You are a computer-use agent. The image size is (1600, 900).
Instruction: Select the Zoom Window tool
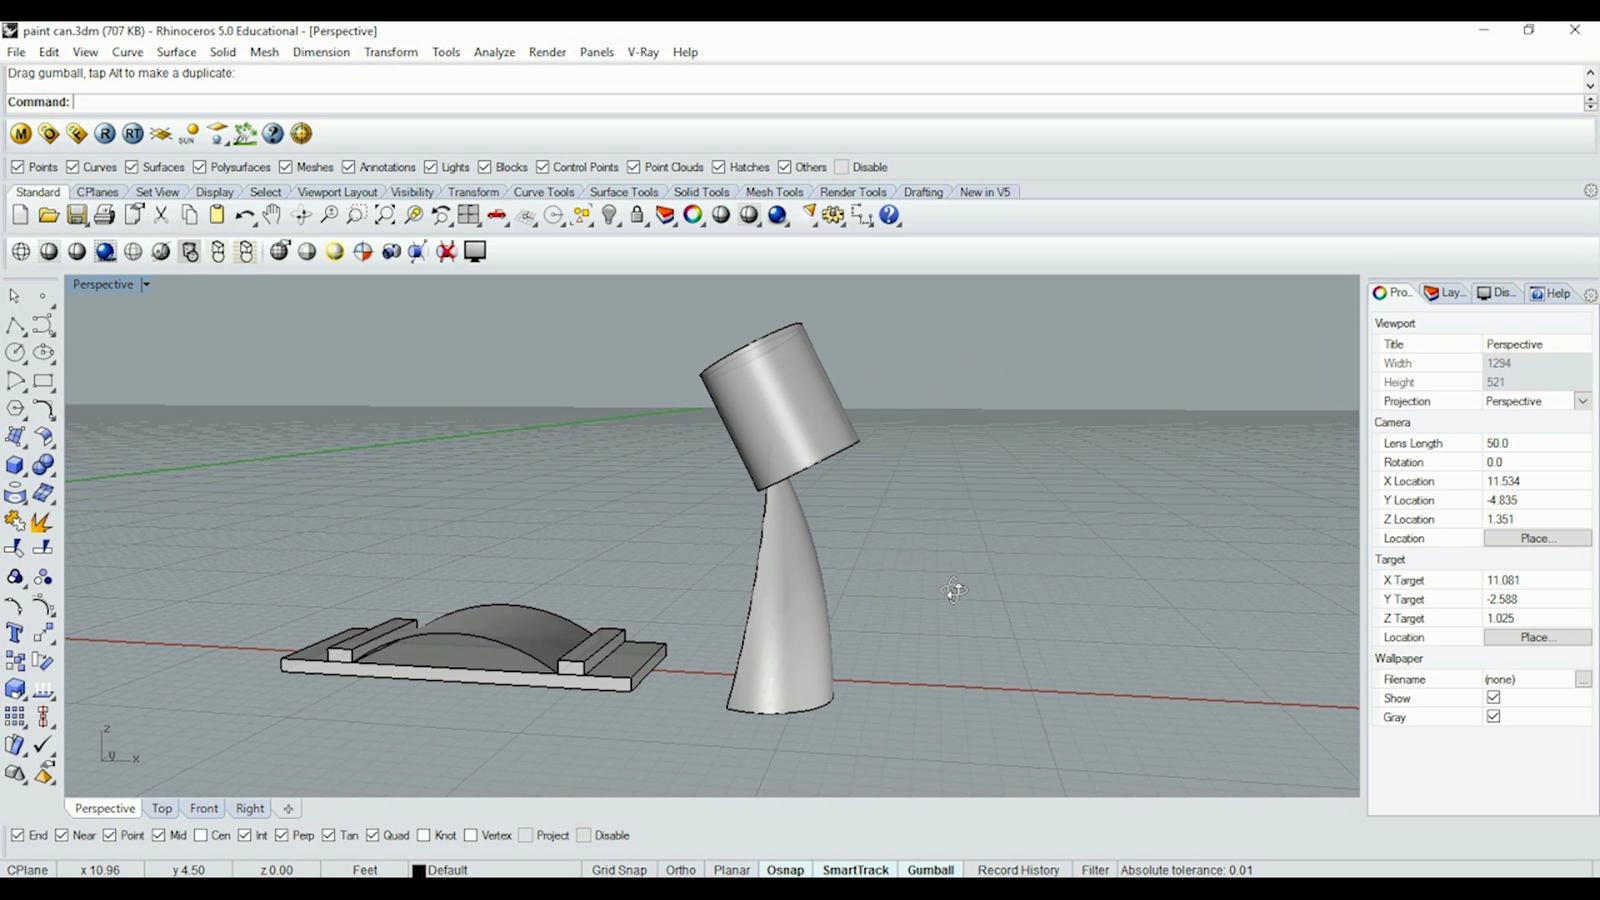[x=357, y=215]
